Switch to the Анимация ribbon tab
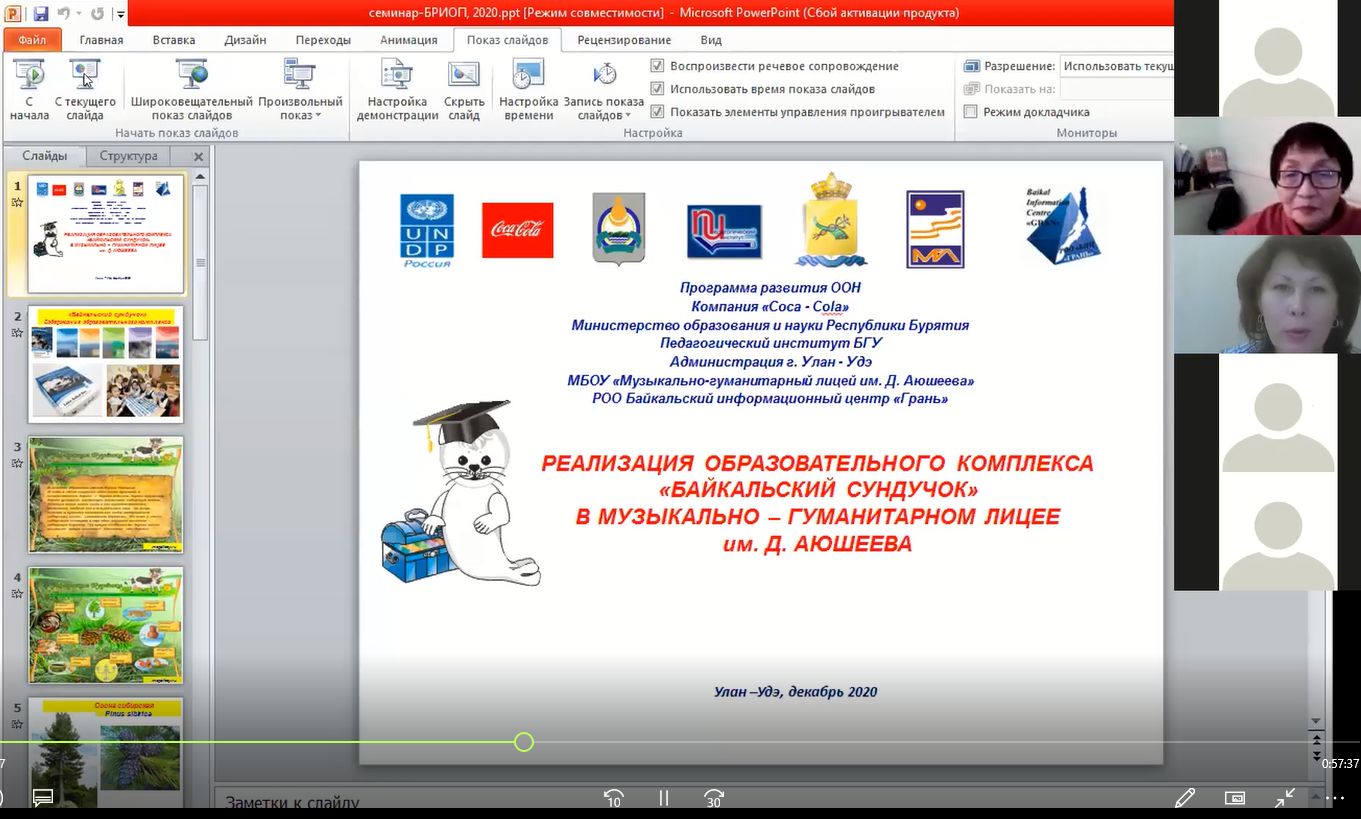The image size is (1361, 819). coord(408,40)
